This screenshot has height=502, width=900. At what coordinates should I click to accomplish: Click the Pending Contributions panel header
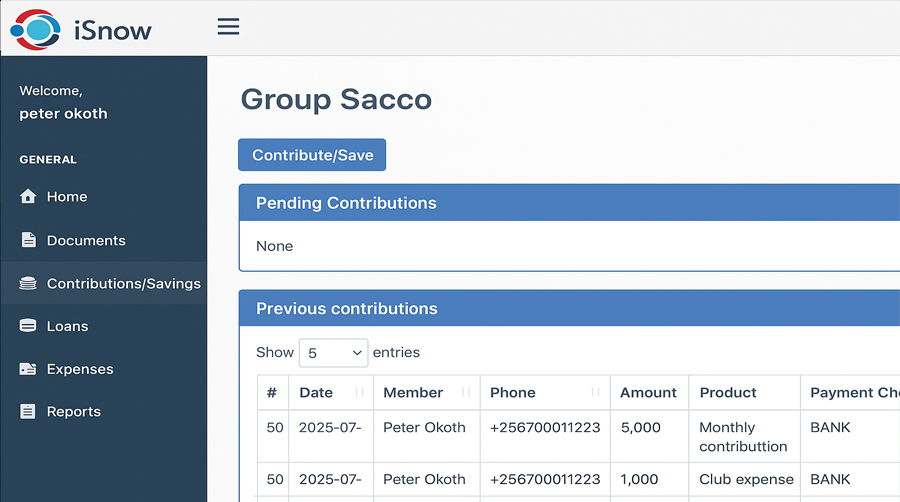click(x=346, y=203)
